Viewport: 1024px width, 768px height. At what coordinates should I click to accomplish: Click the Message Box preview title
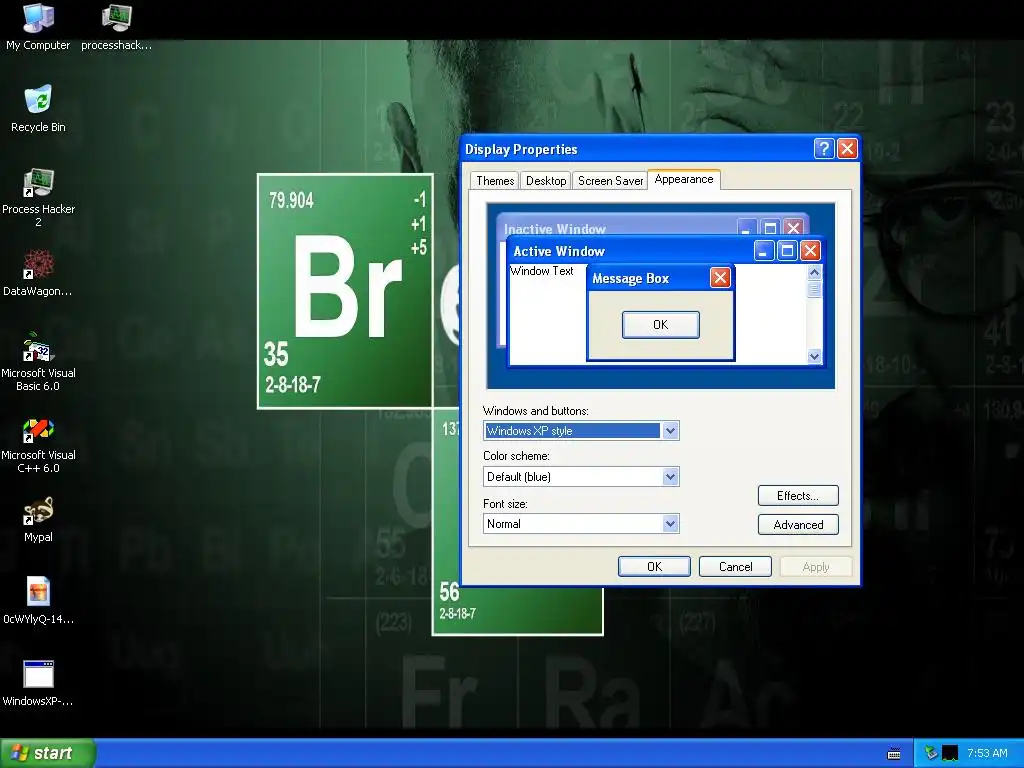point(630,278)
